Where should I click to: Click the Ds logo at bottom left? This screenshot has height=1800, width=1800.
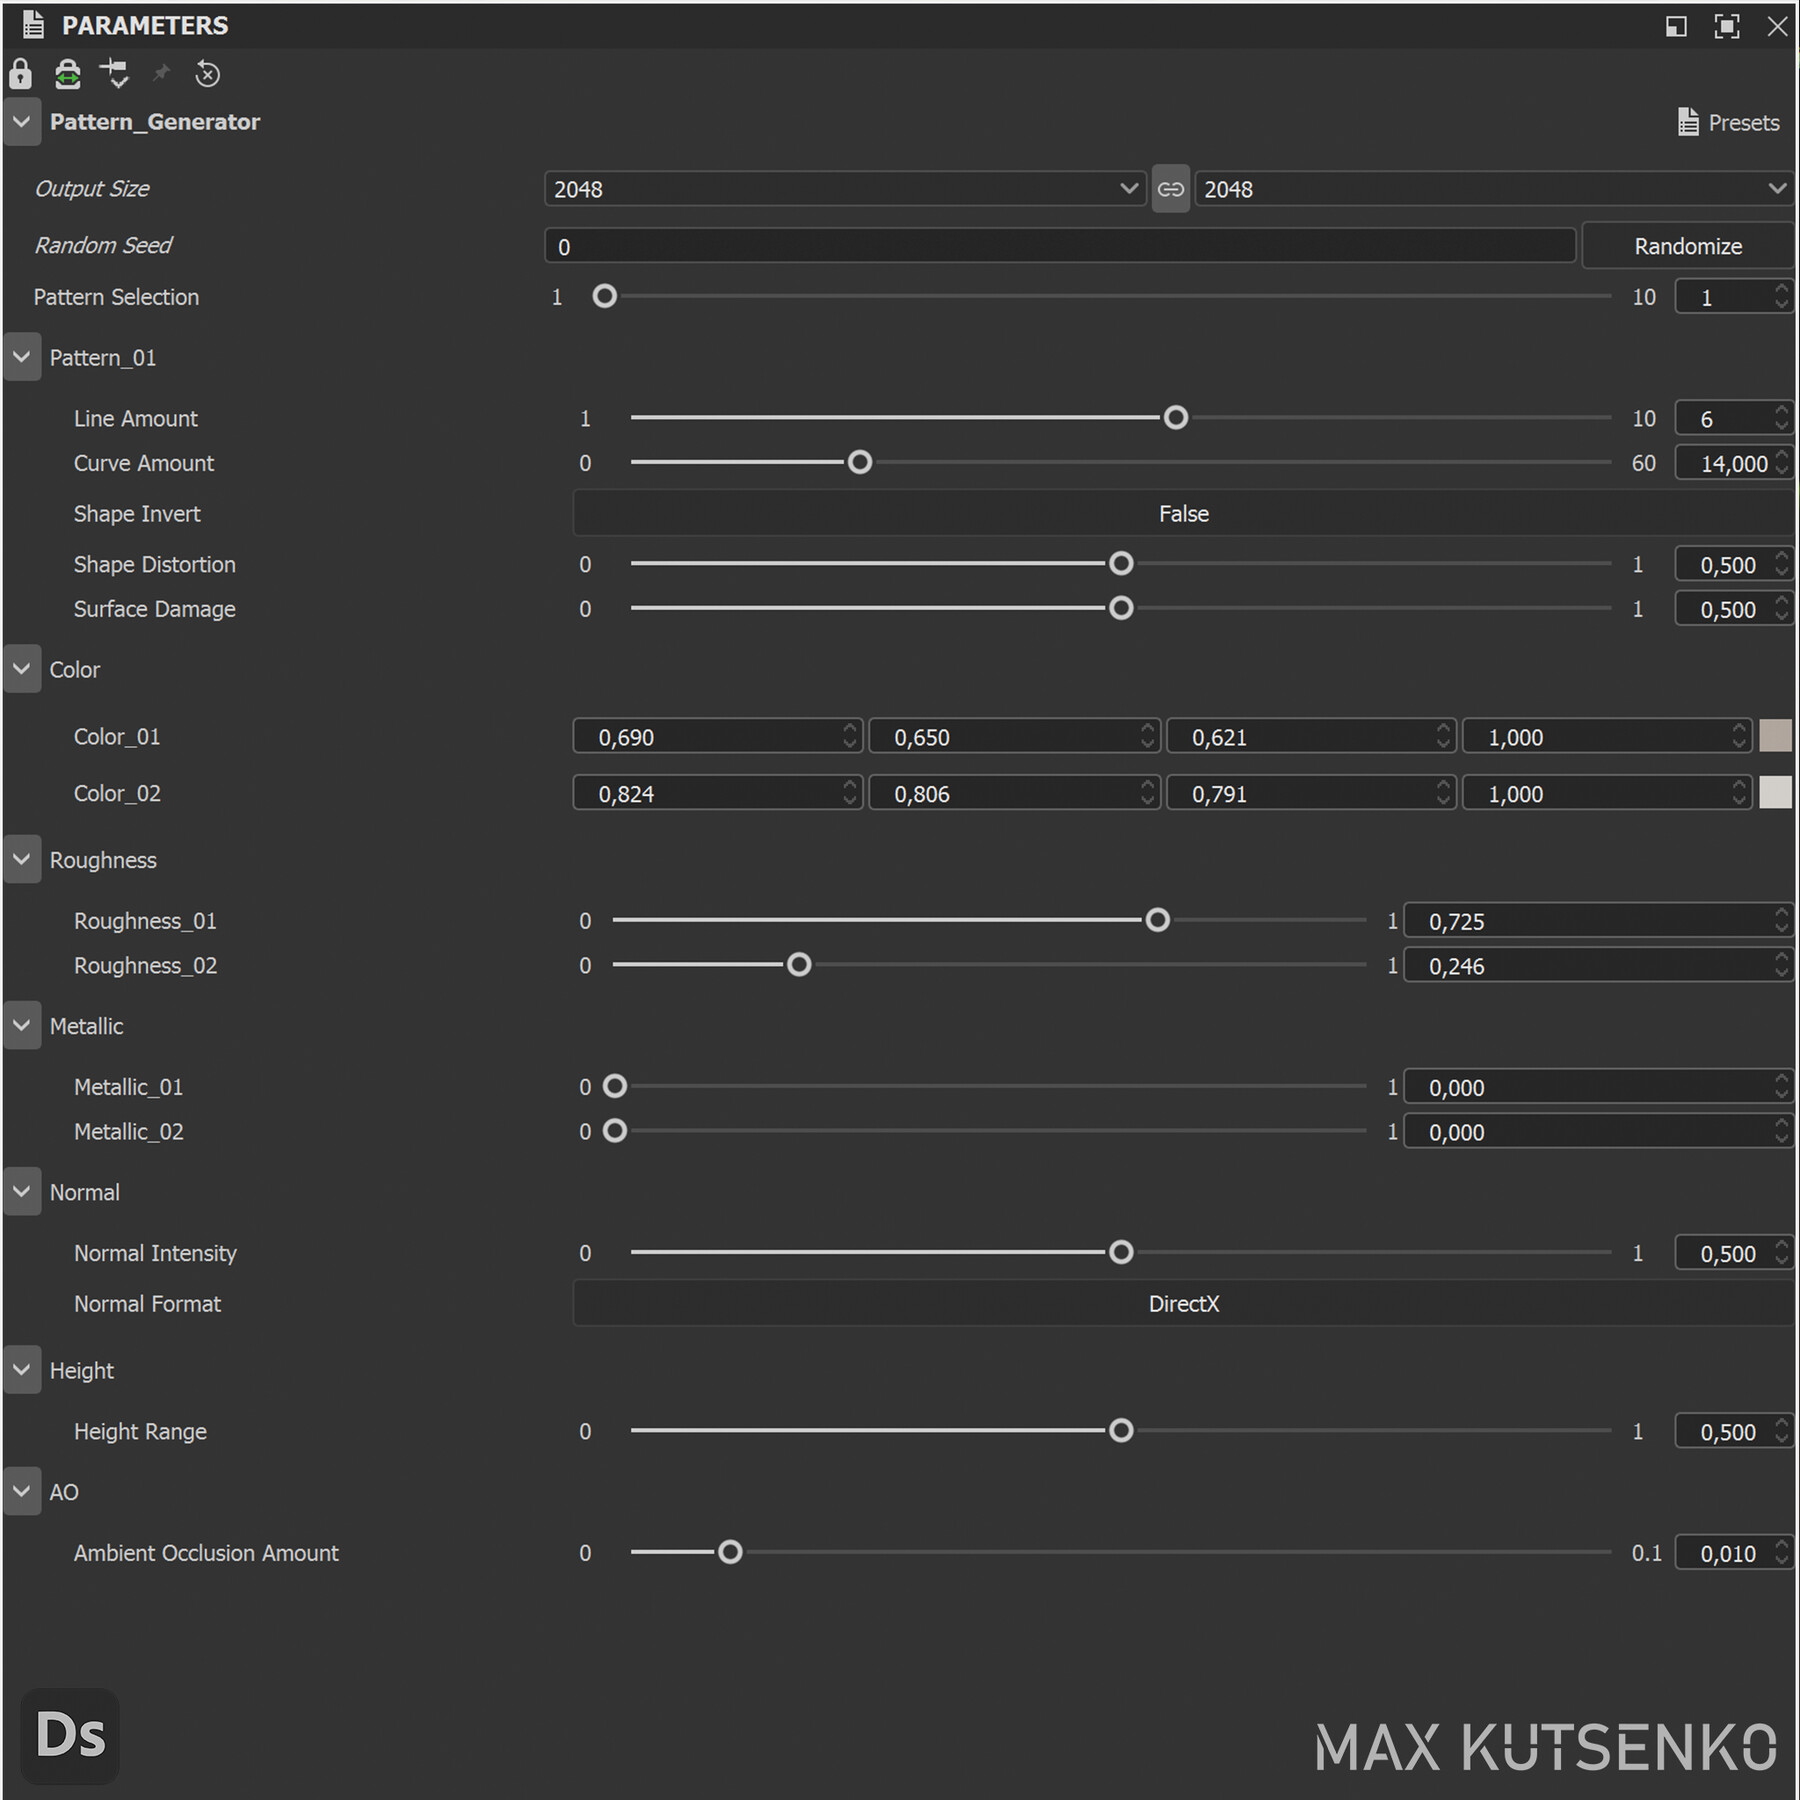click(x=70, y=1737)
